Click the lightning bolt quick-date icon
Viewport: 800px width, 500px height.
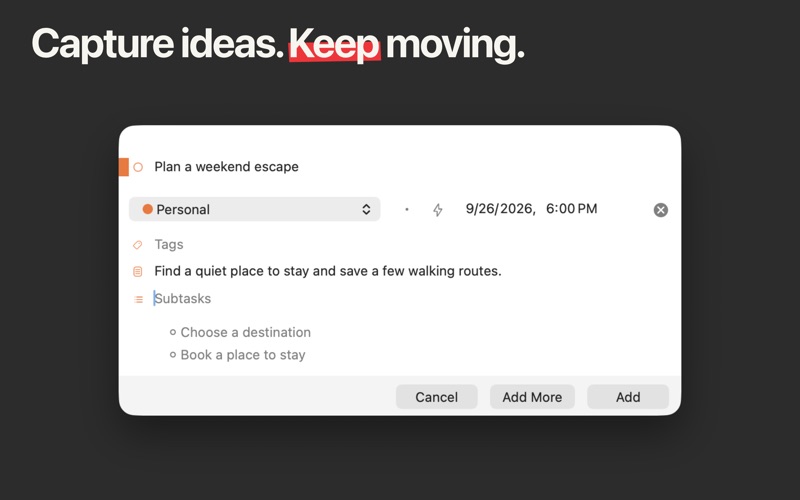(438, 210)
